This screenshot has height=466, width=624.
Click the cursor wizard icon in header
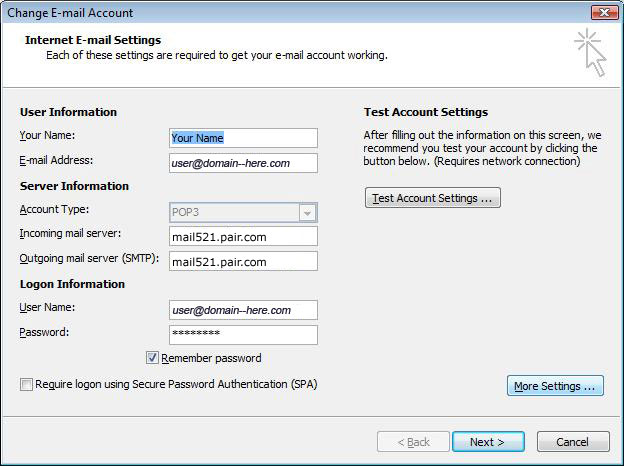(x=591, y=52)
